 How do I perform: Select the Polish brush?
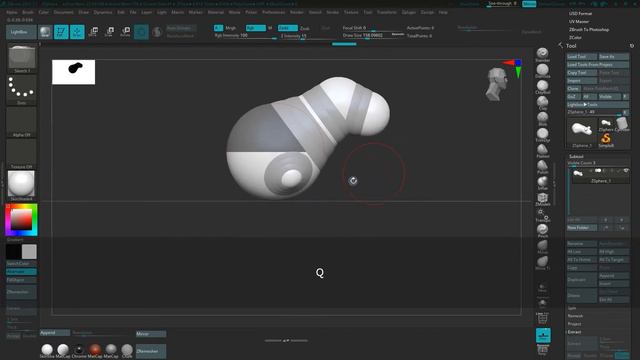point(542,166)
